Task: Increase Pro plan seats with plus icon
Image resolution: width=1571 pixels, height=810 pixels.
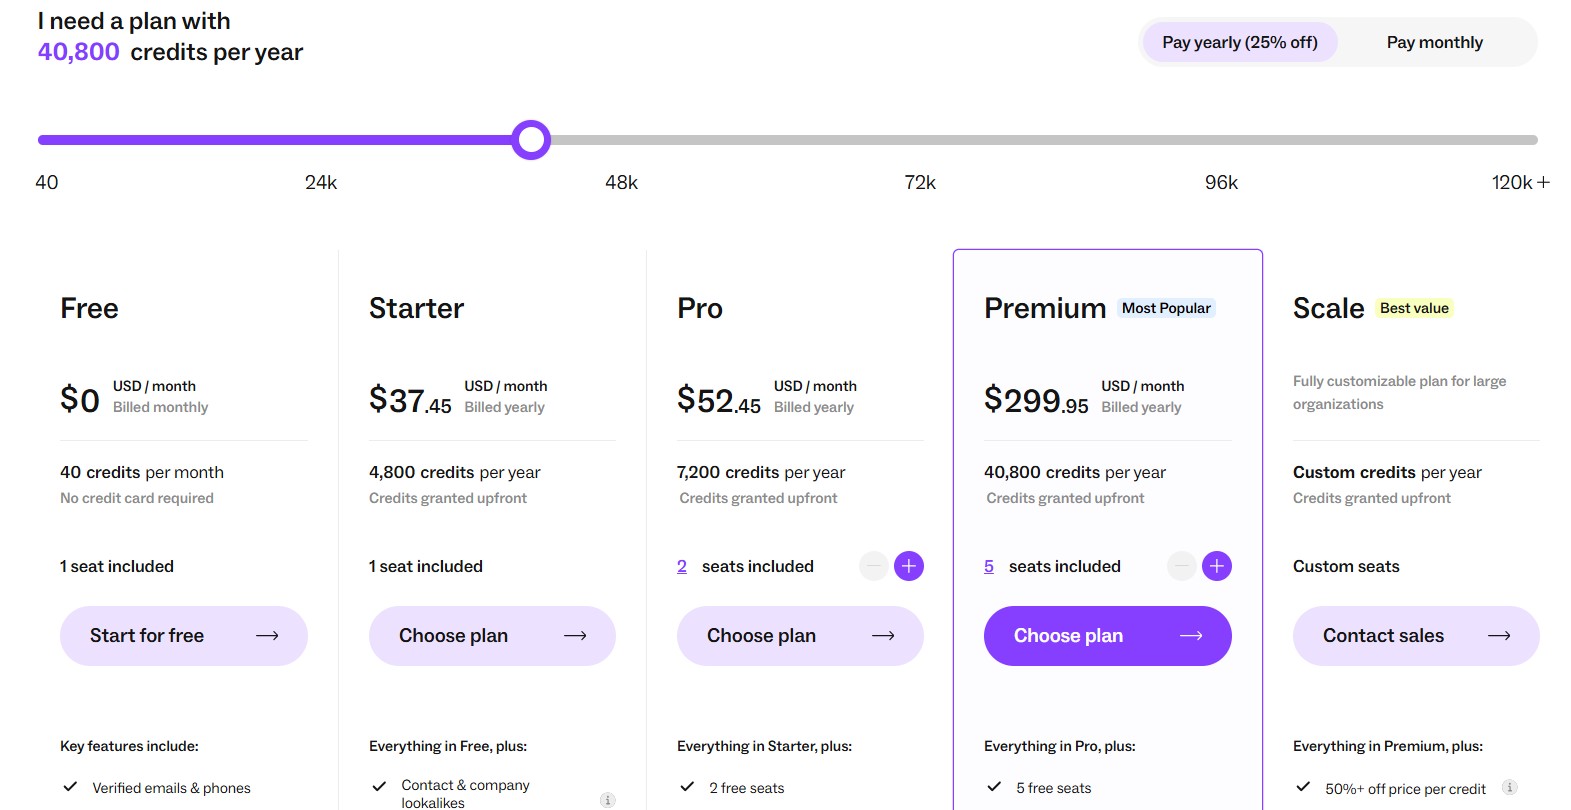Action: pyautogui.click(x=909, y=566)
